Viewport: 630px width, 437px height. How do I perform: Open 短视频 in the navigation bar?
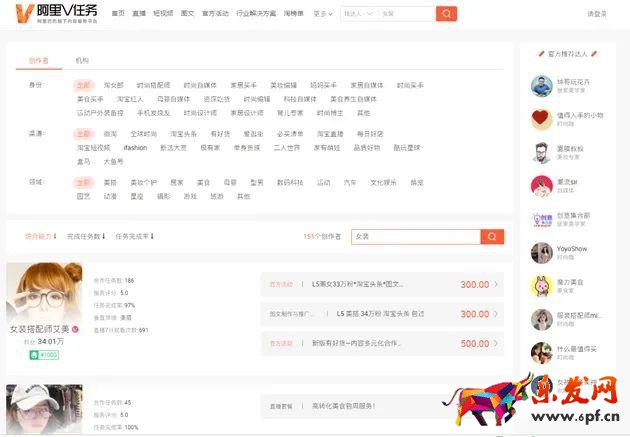[x=163, y=13]
